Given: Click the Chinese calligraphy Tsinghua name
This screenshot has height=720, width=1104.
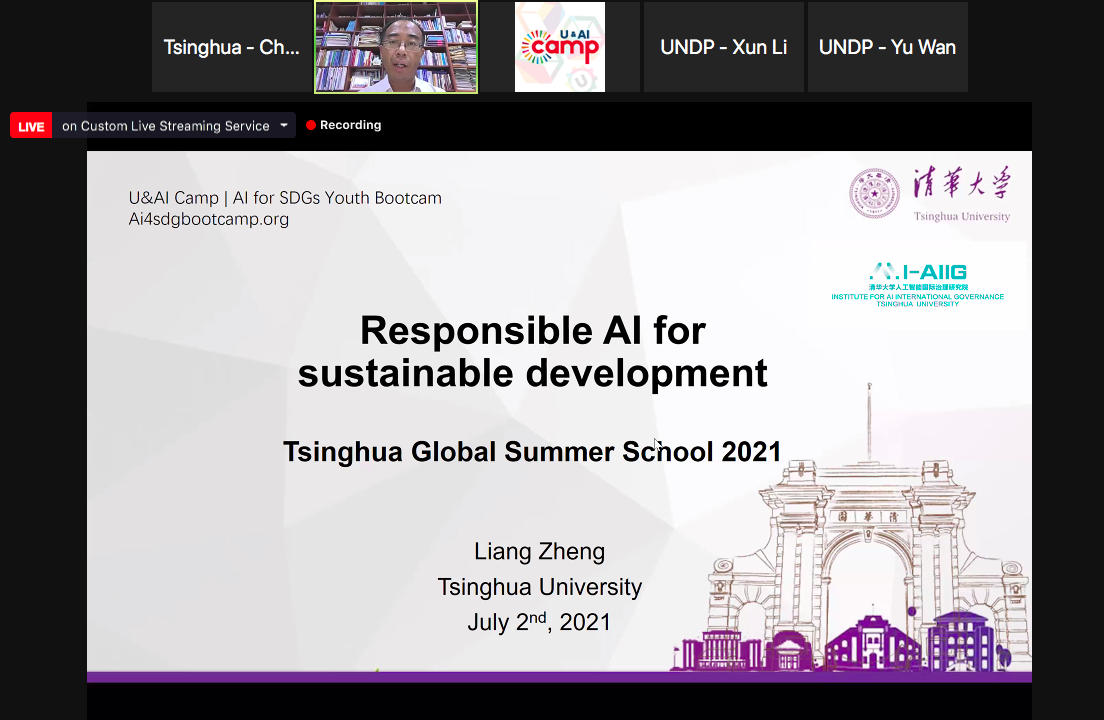Looking at the screenshot, I should (961, 186).
